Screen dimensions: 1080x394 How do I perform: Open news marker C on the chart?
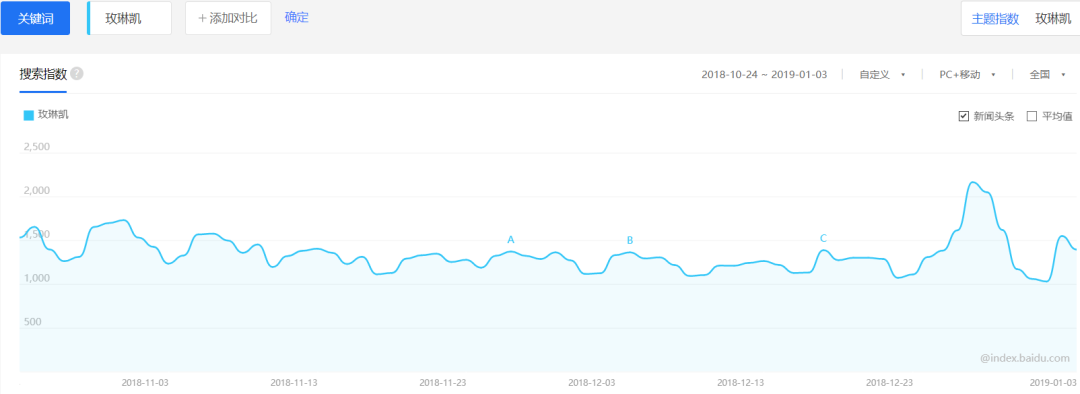tap(823, 238)
